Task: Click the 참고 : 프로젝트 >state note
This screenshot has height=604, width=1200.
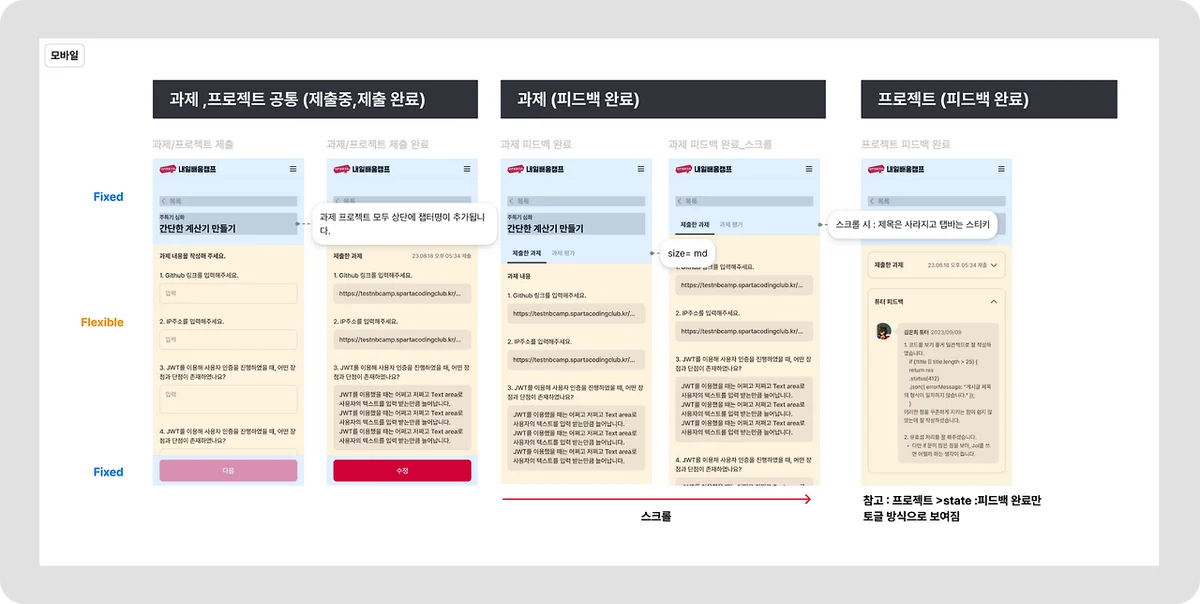Action: 951,507
